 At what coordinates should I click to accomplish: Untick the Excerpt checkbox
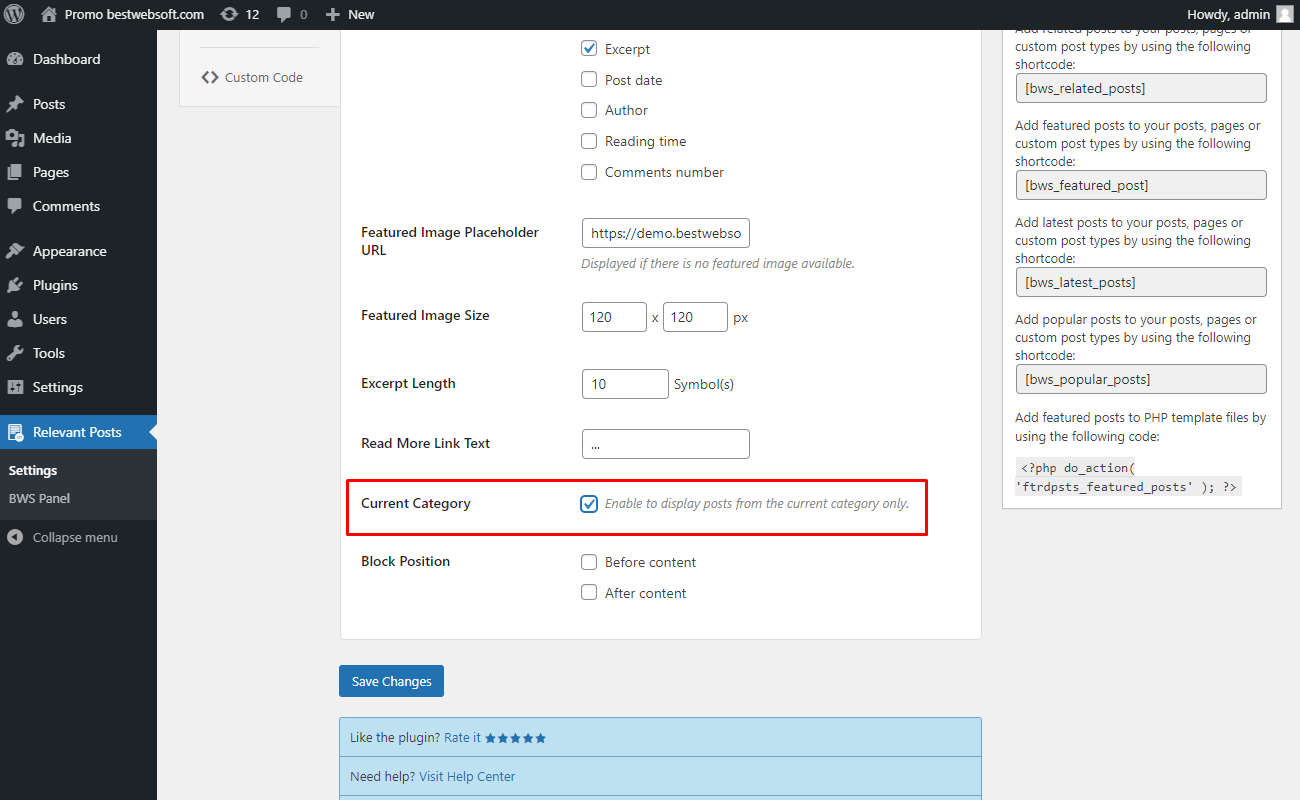(589, 48)
